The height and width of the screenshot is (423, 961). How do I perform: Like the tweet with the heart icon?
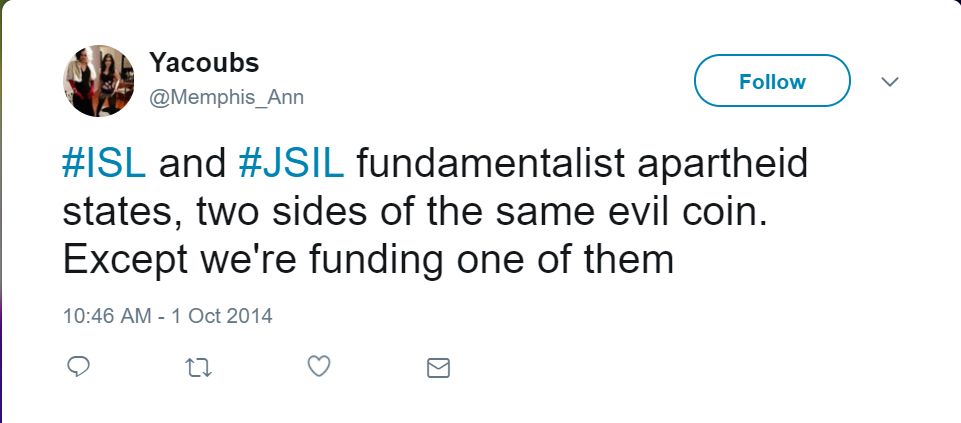point(318,368)
